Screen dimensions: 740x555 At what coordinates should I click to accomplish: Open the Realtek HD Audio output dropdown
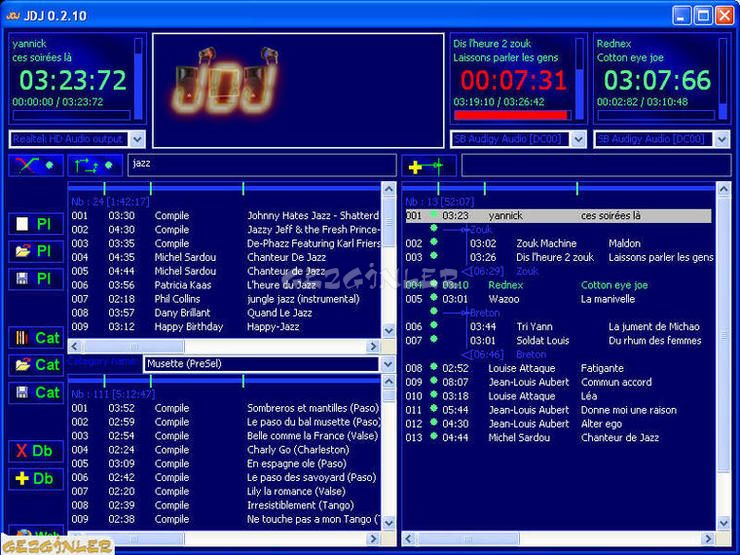pos(137,139)
